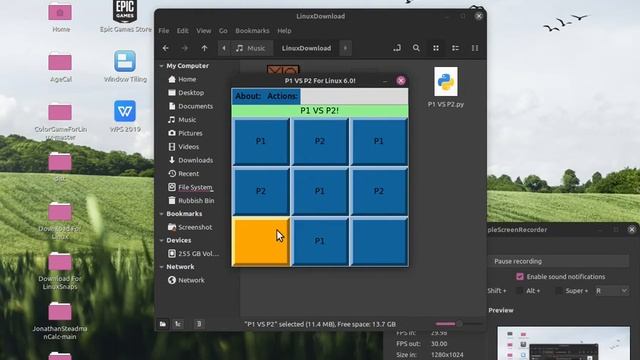The width and height of the screenshot is (640, 360).
Task: Click the empty bottom-right game tile
Action: tap(379, 242)
